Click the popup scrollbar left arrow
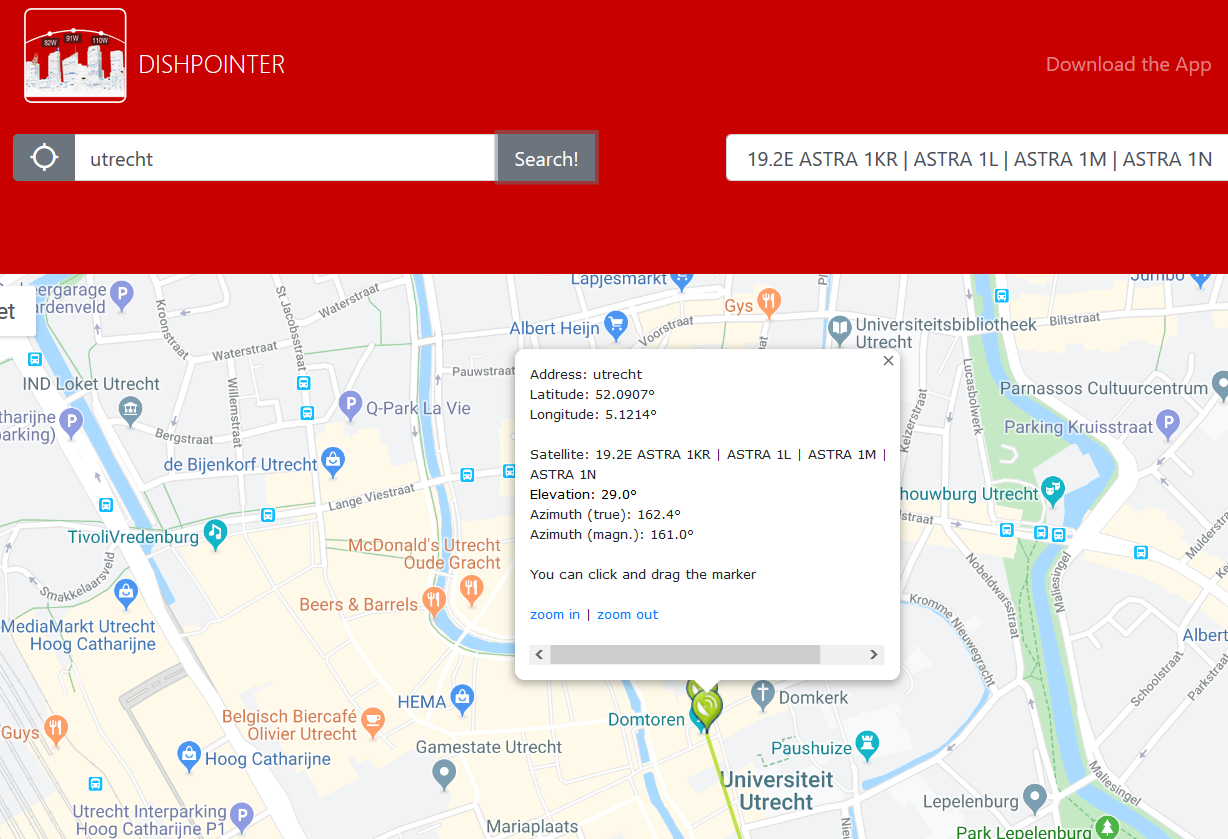Screen dimensions: 1228x839 pos(539,654)
